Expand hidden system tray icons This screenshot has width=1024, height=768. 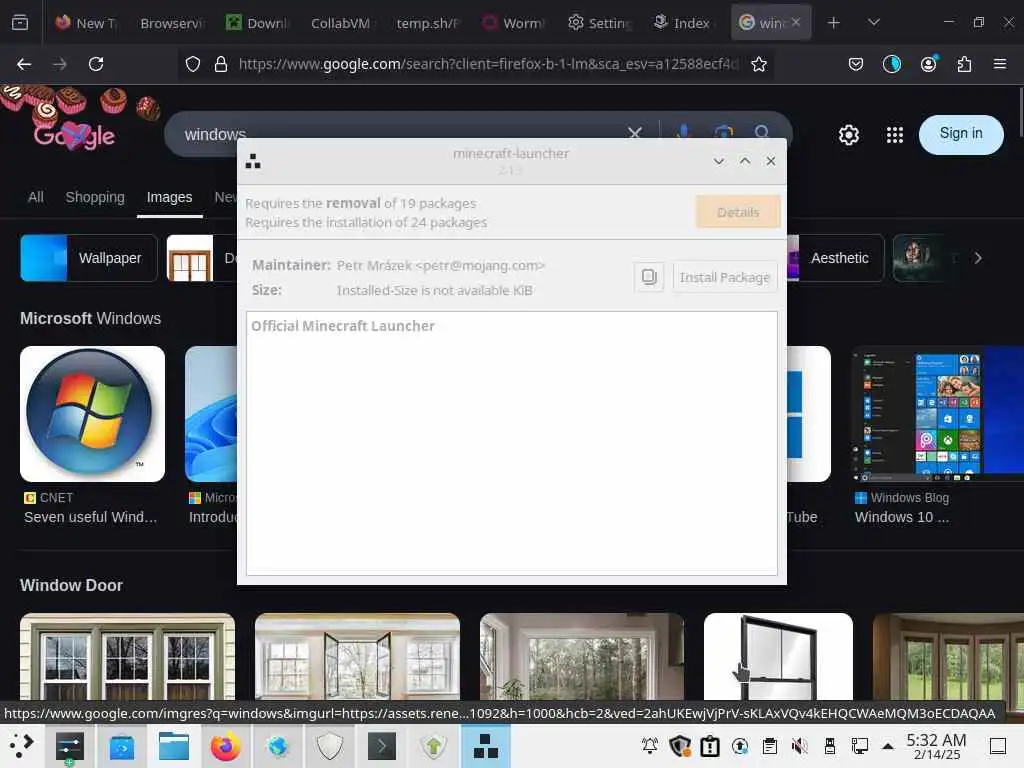click(888, 745)
